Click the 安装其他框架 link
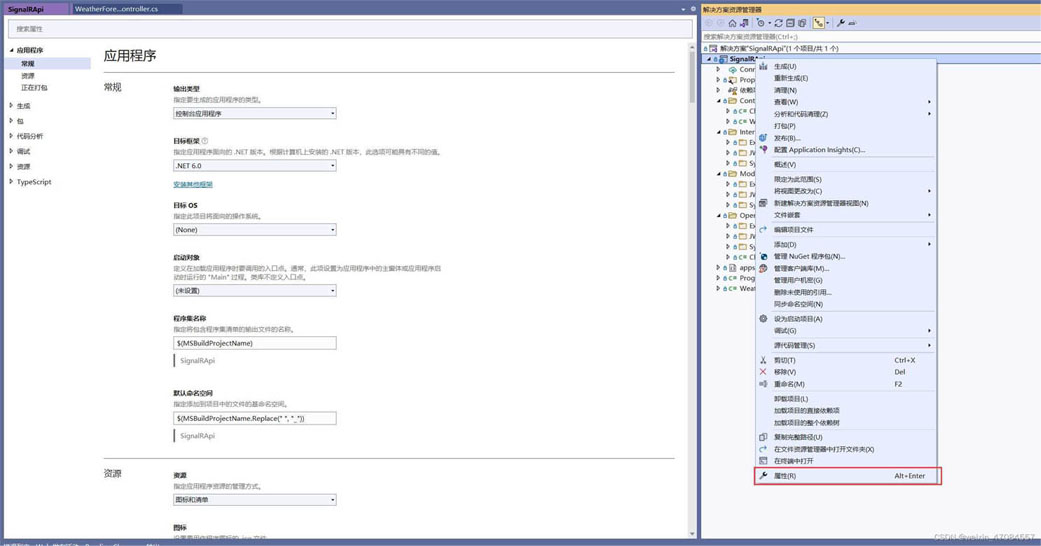The image size is (1041, 546). tap(193, 185)
